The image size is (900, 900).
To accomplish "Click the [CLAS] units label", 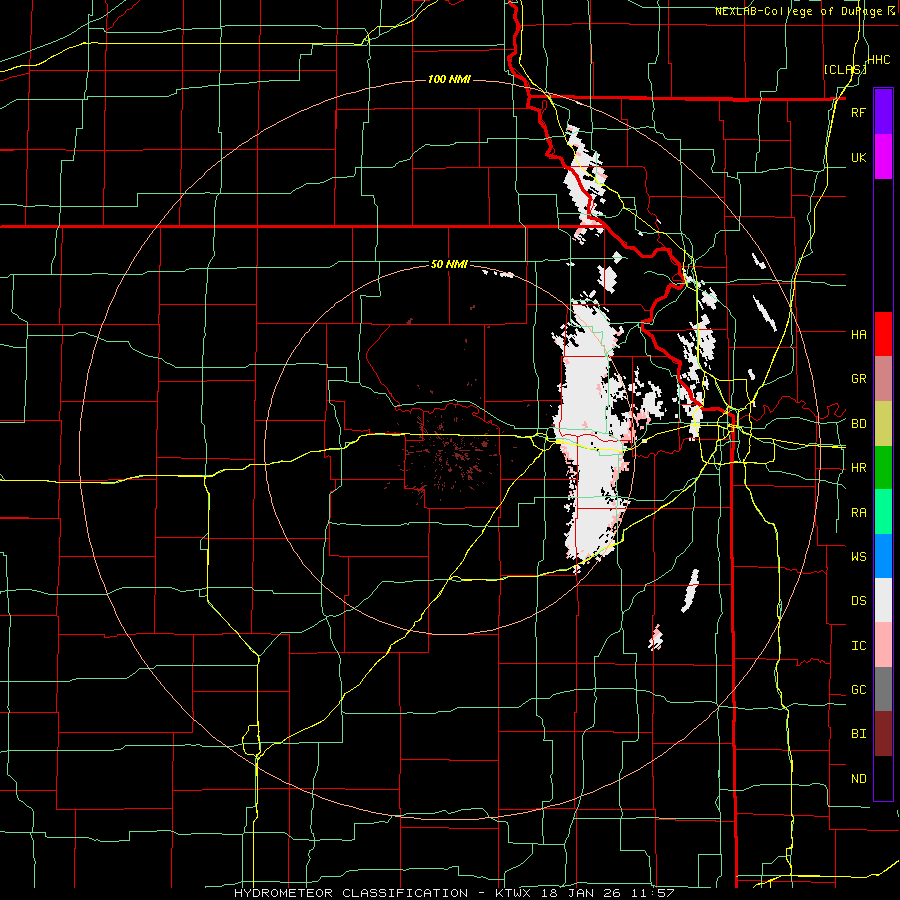I will coord(845,69).
